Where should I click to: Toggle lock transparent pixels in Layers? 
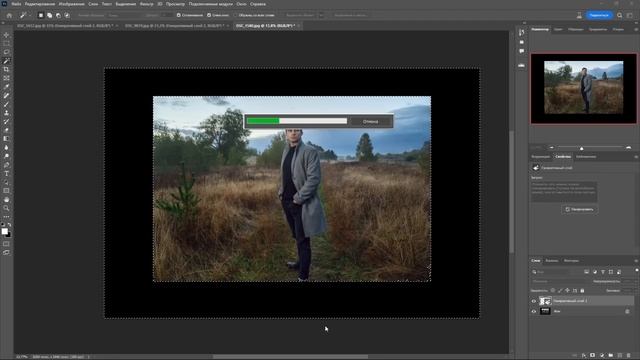pos(553,291)
